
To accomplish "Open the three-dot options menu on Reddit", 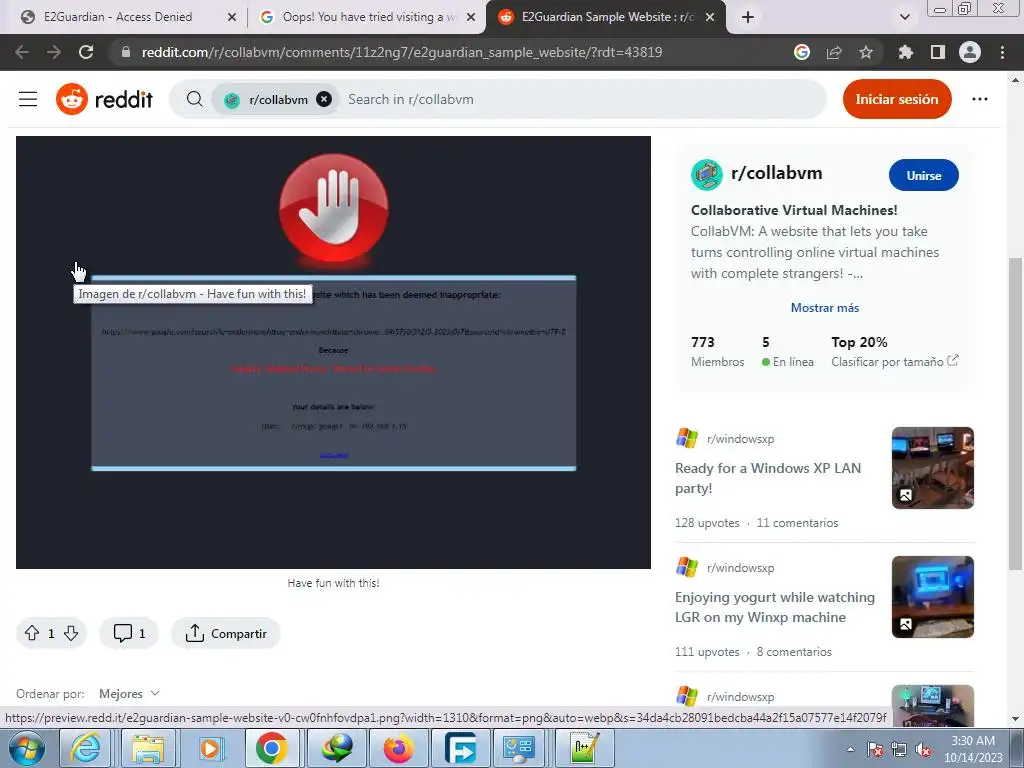I will tap(980, 99).
